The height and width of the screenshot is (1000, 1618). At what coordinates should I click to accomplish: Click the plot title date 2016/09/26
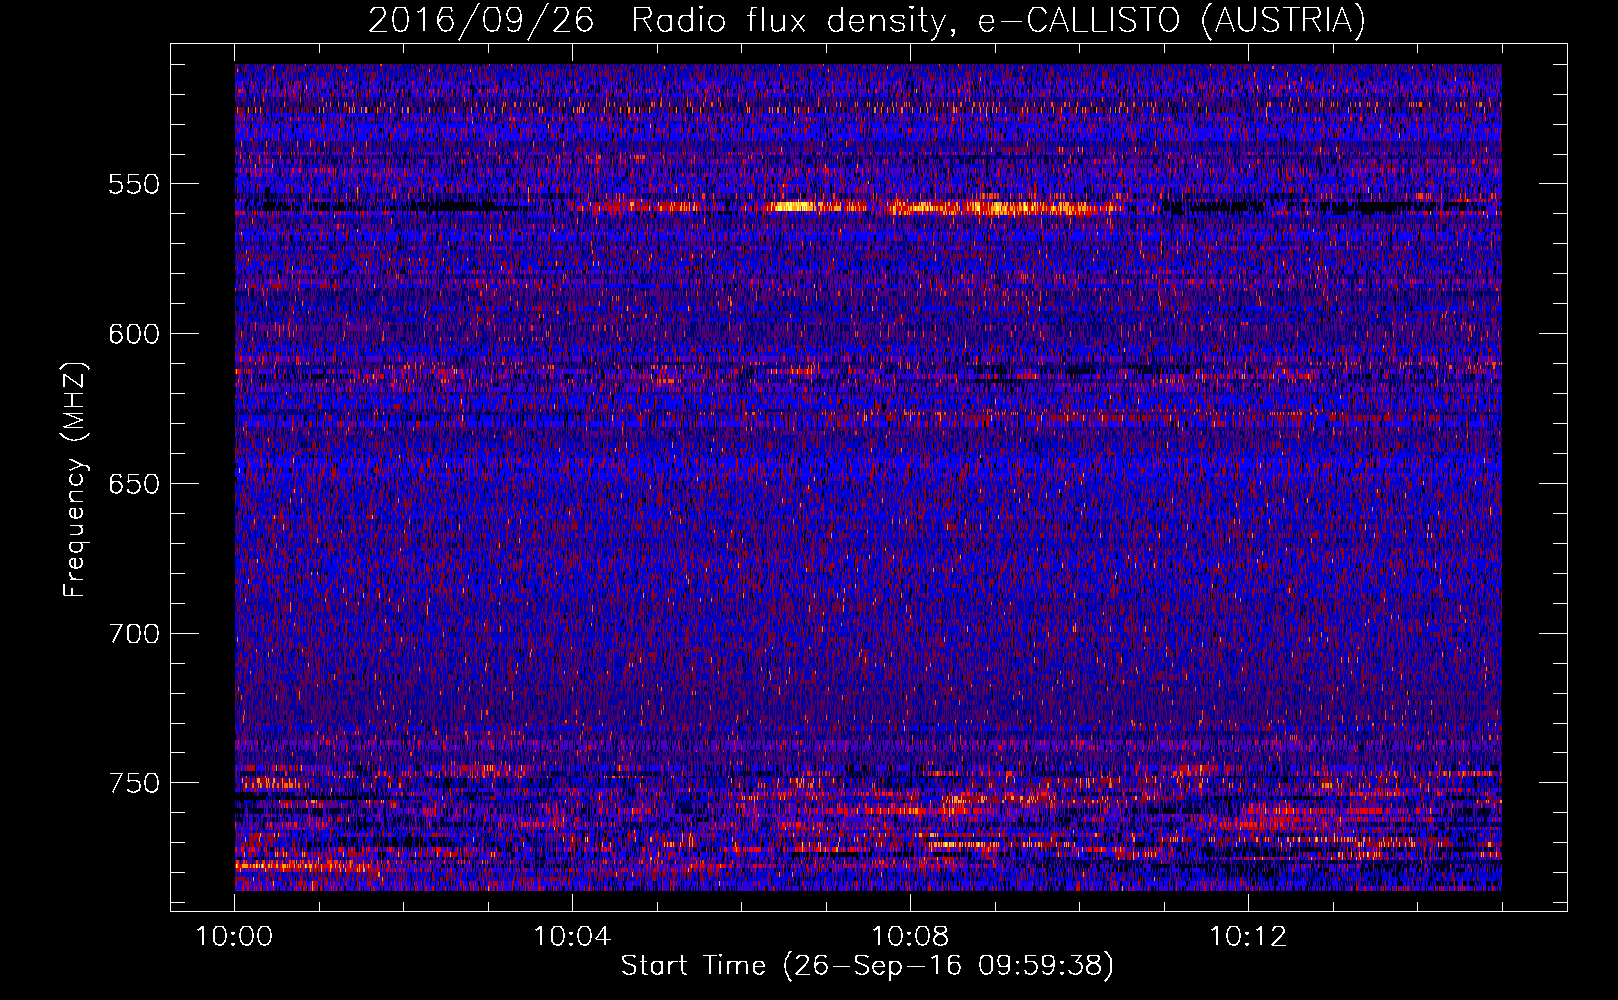point(481,20)
